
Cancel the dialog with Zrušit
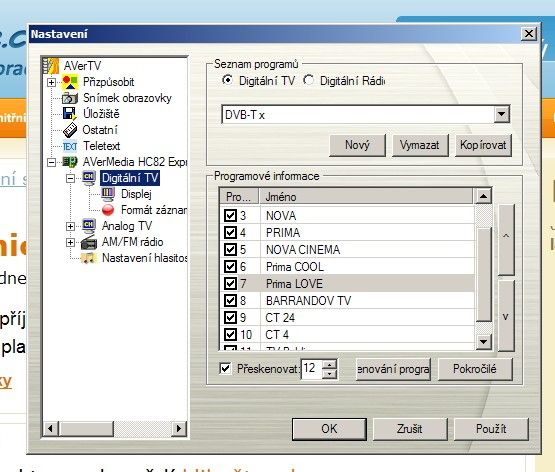pos(410,429)
